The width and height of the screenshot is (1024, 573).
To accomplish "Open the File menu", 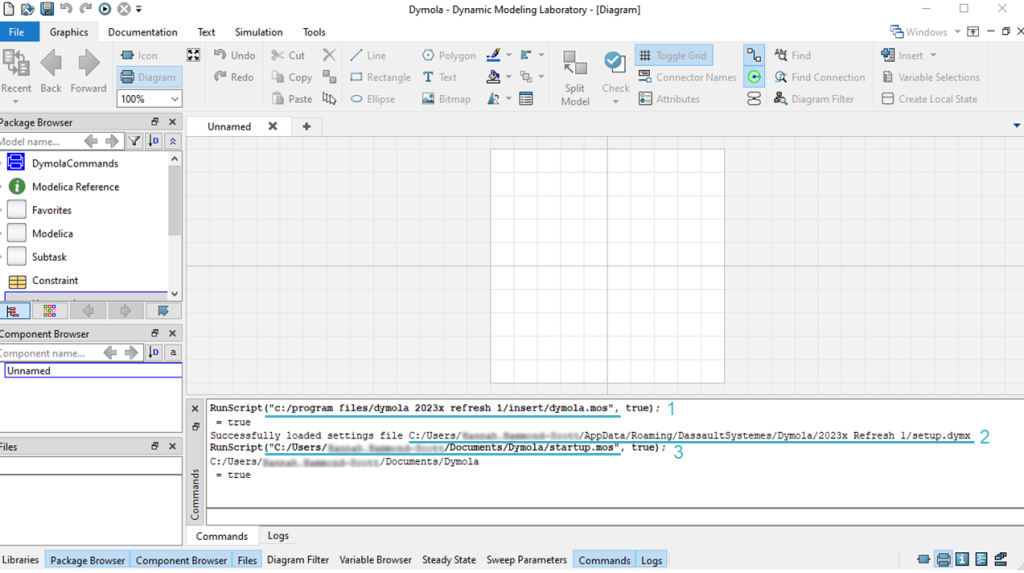I will tap(16, 32).
